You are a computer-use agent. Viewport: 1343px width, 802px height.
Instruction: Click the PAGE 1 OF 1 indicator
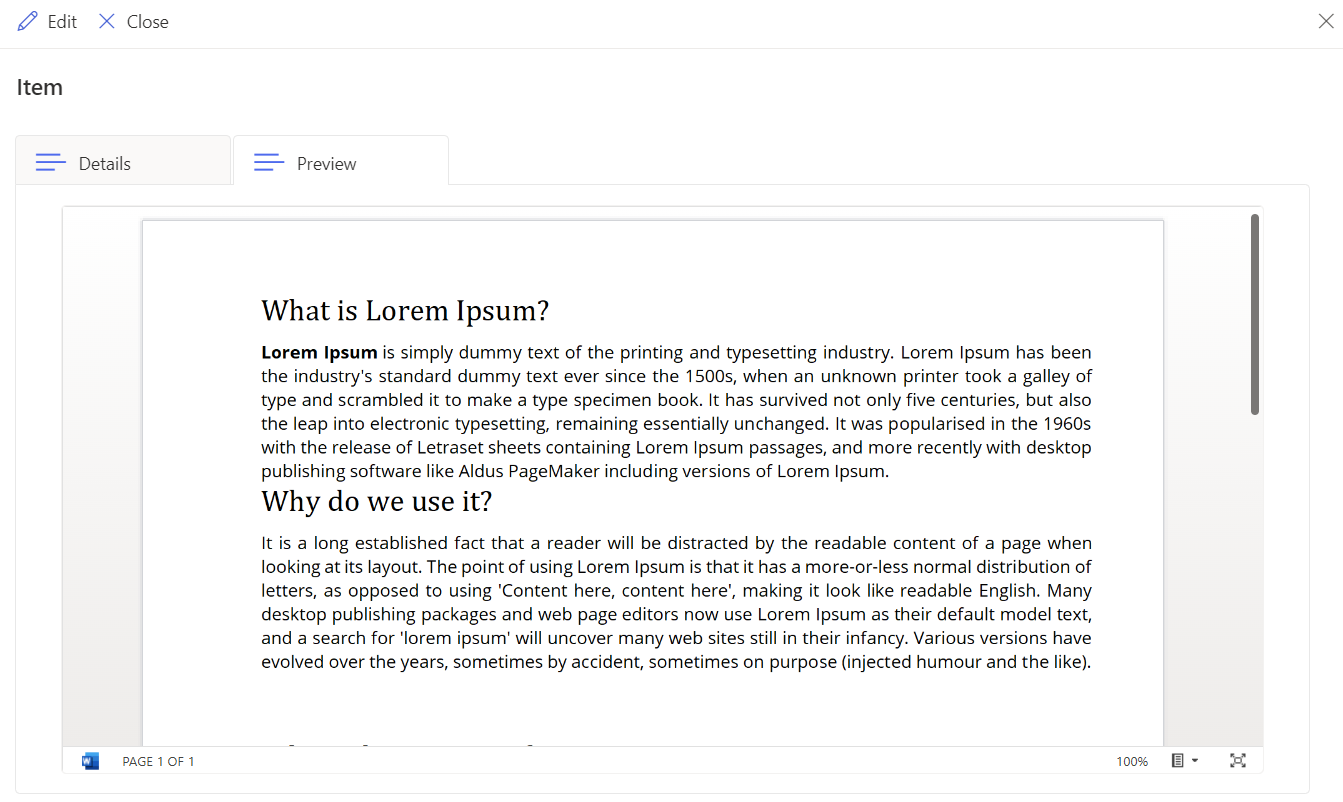(x=158, y=762)
